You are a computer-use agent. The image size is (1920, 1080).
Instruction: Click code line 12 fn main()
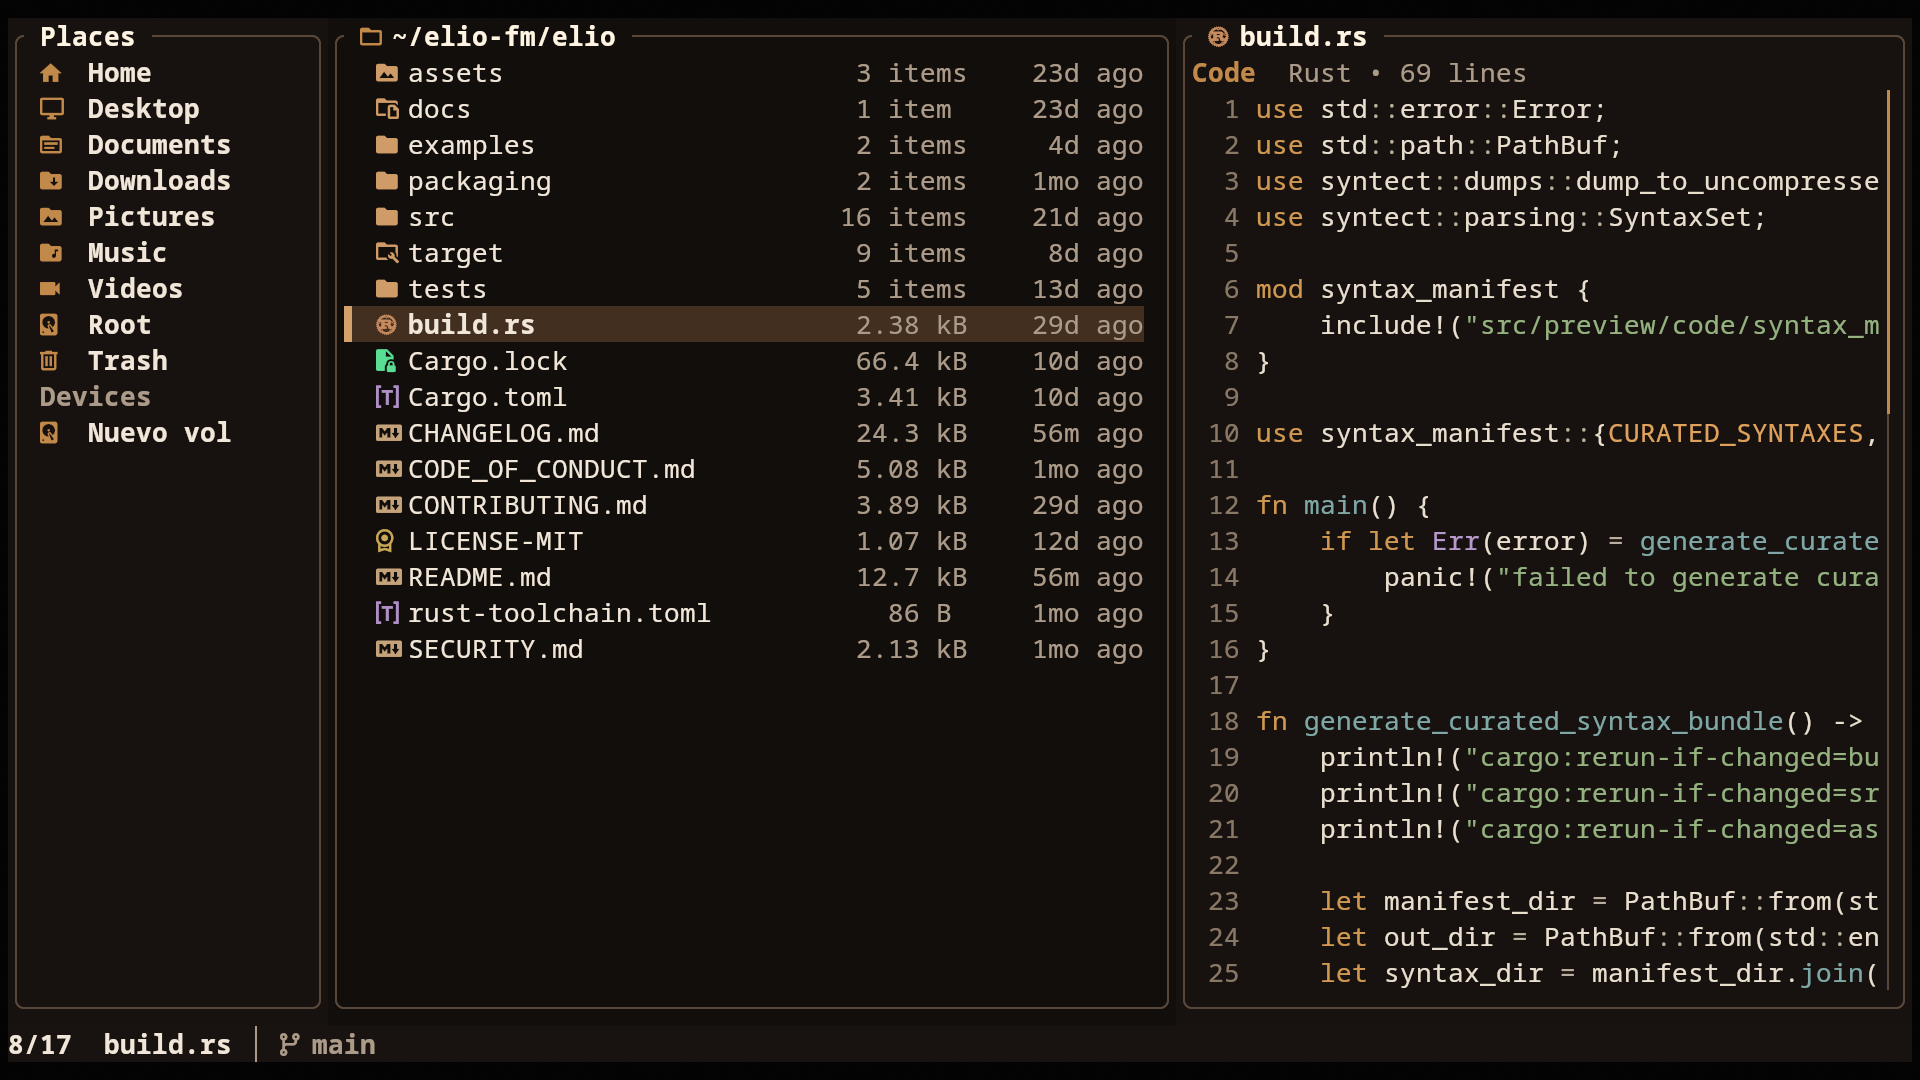pyautogui.click(x=1343, y=505)
